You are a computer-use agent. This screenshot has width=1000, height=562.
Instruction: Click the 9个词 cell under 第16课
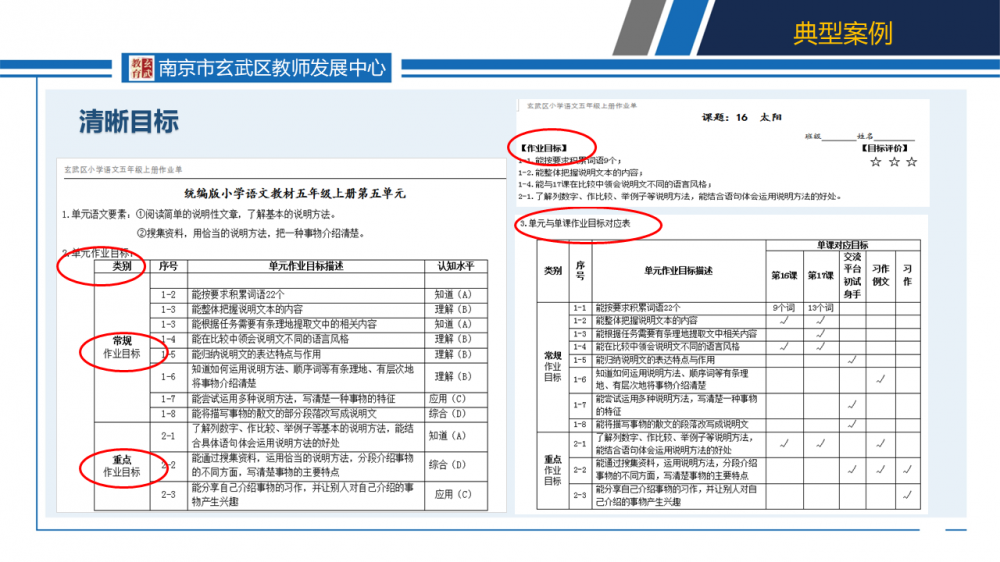[783, 308]
